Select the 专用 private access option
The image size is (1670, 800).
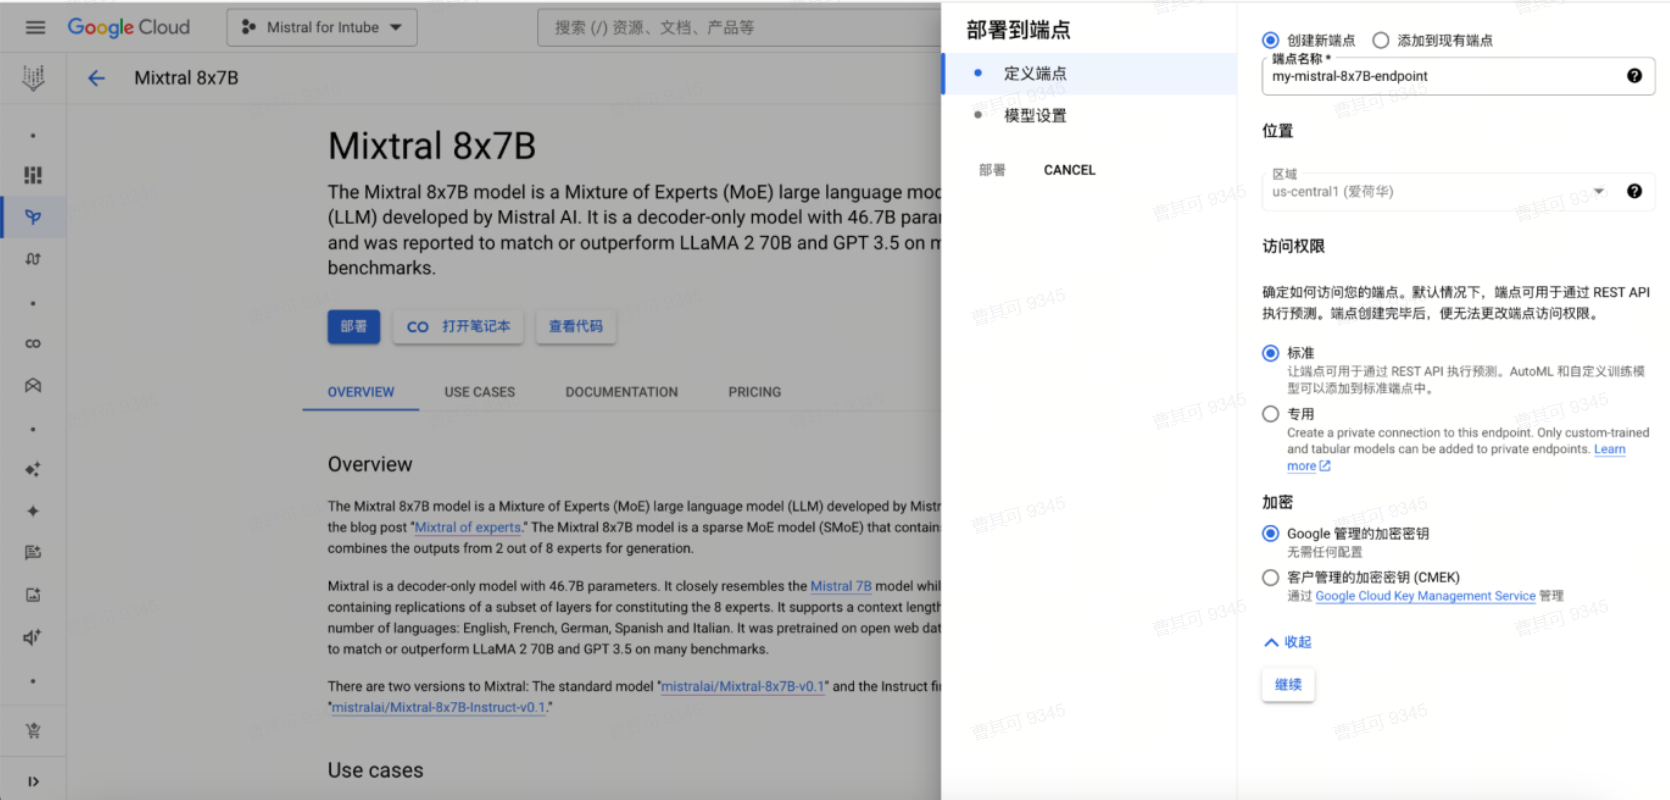tap(1271, 414)
